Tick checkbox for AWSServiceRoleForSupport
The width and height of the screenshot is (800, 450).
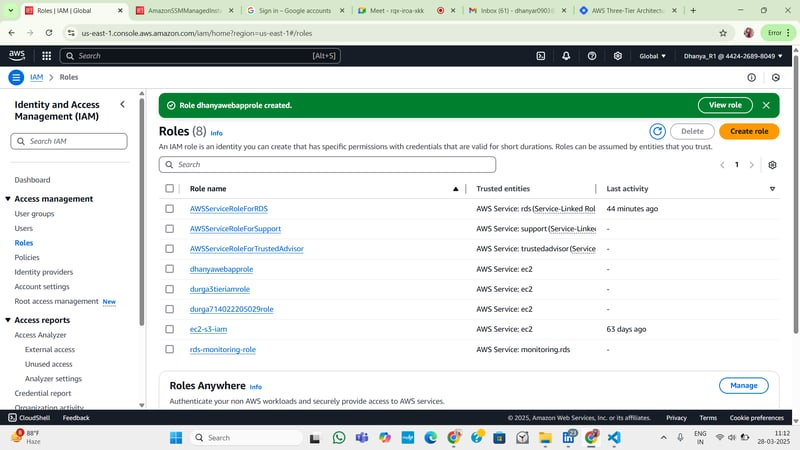(x=169, y=229)
